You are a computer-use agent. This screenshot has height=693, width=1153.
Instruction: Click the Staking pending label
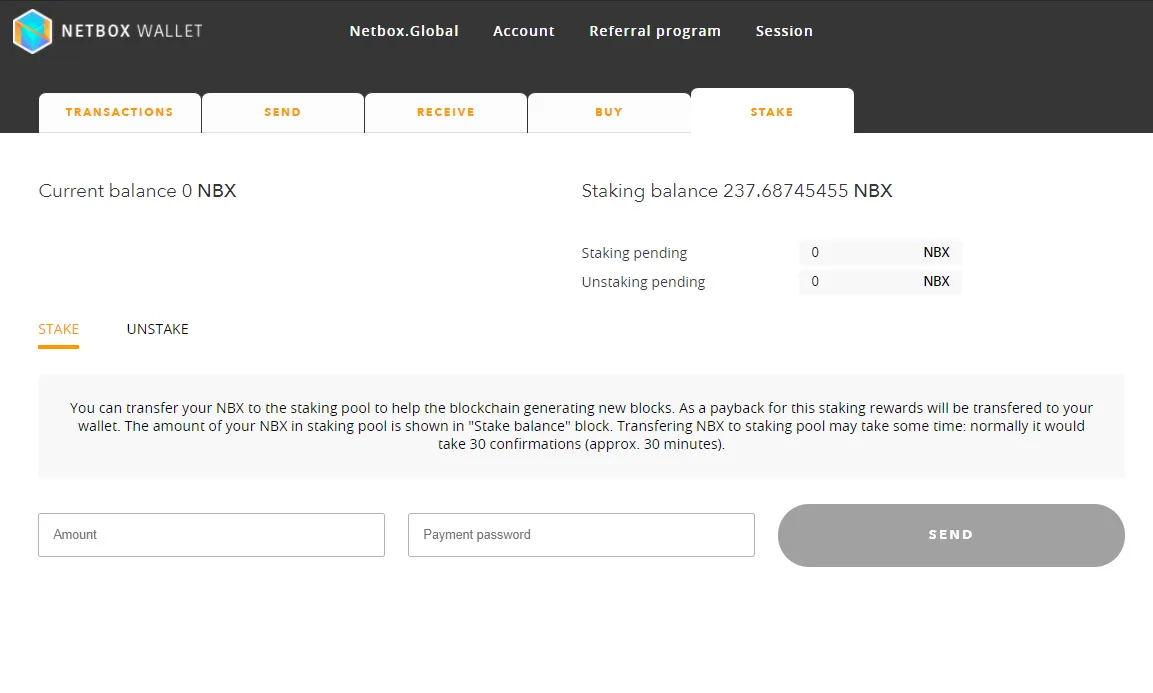(635, 253)
